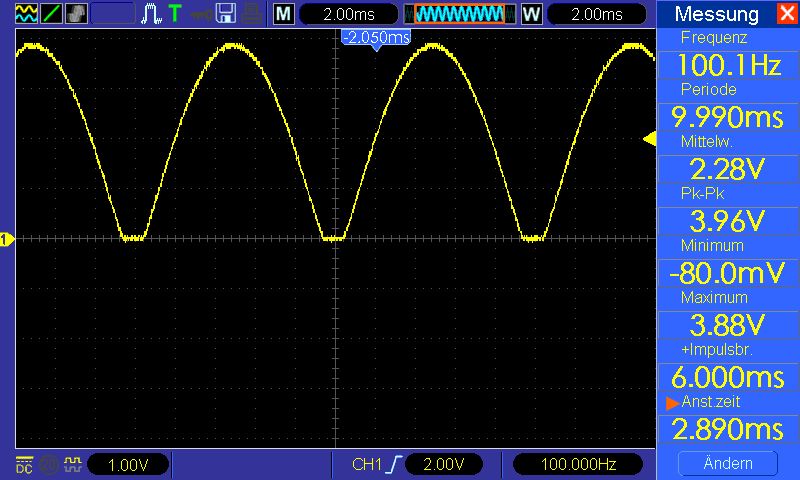Click the Anst.zeit measurement label
800x480 pixels.
pos(711,402)
